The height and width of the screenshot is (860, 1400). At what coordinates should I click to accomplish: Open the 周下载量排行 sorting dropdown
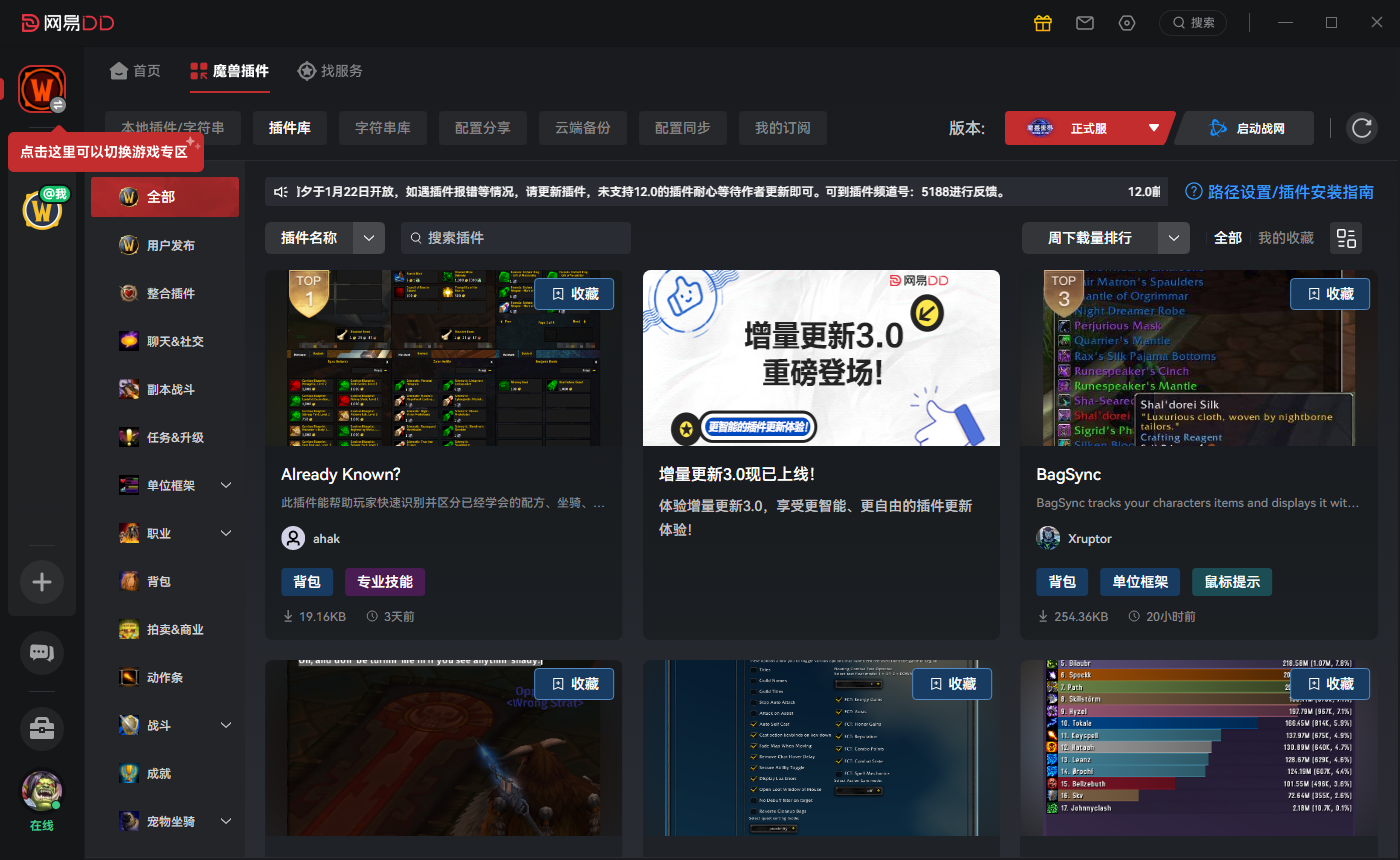(1106, 238)
